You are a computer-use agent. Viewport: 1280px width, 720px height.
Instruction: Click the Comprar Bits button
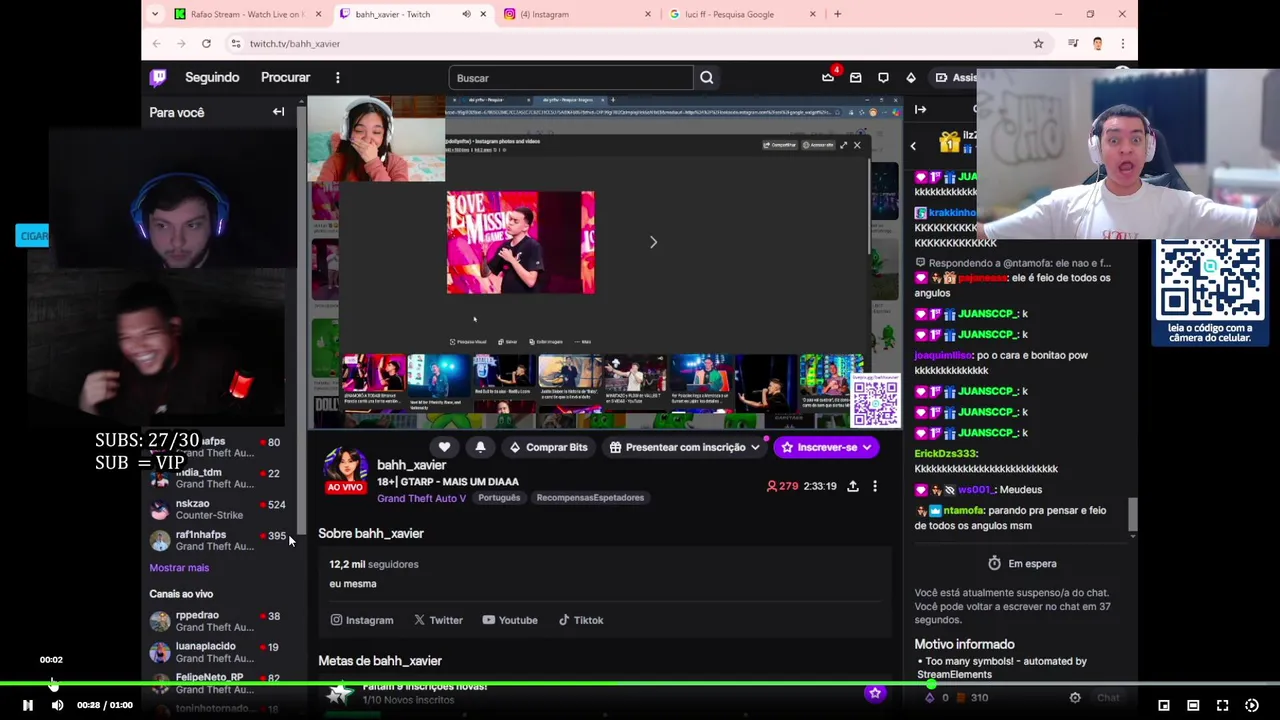pos(548,447)
